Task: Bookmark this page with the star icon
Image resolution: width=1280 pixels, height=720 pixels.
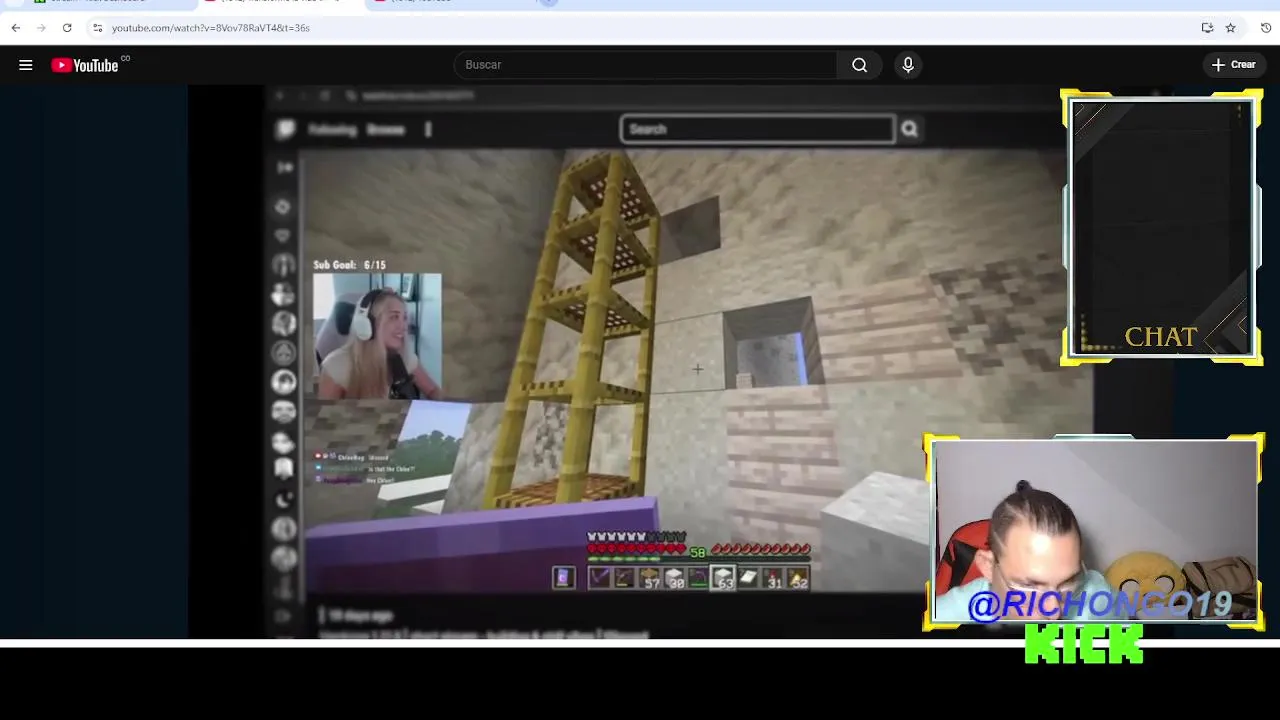Action: point(1231,28)
